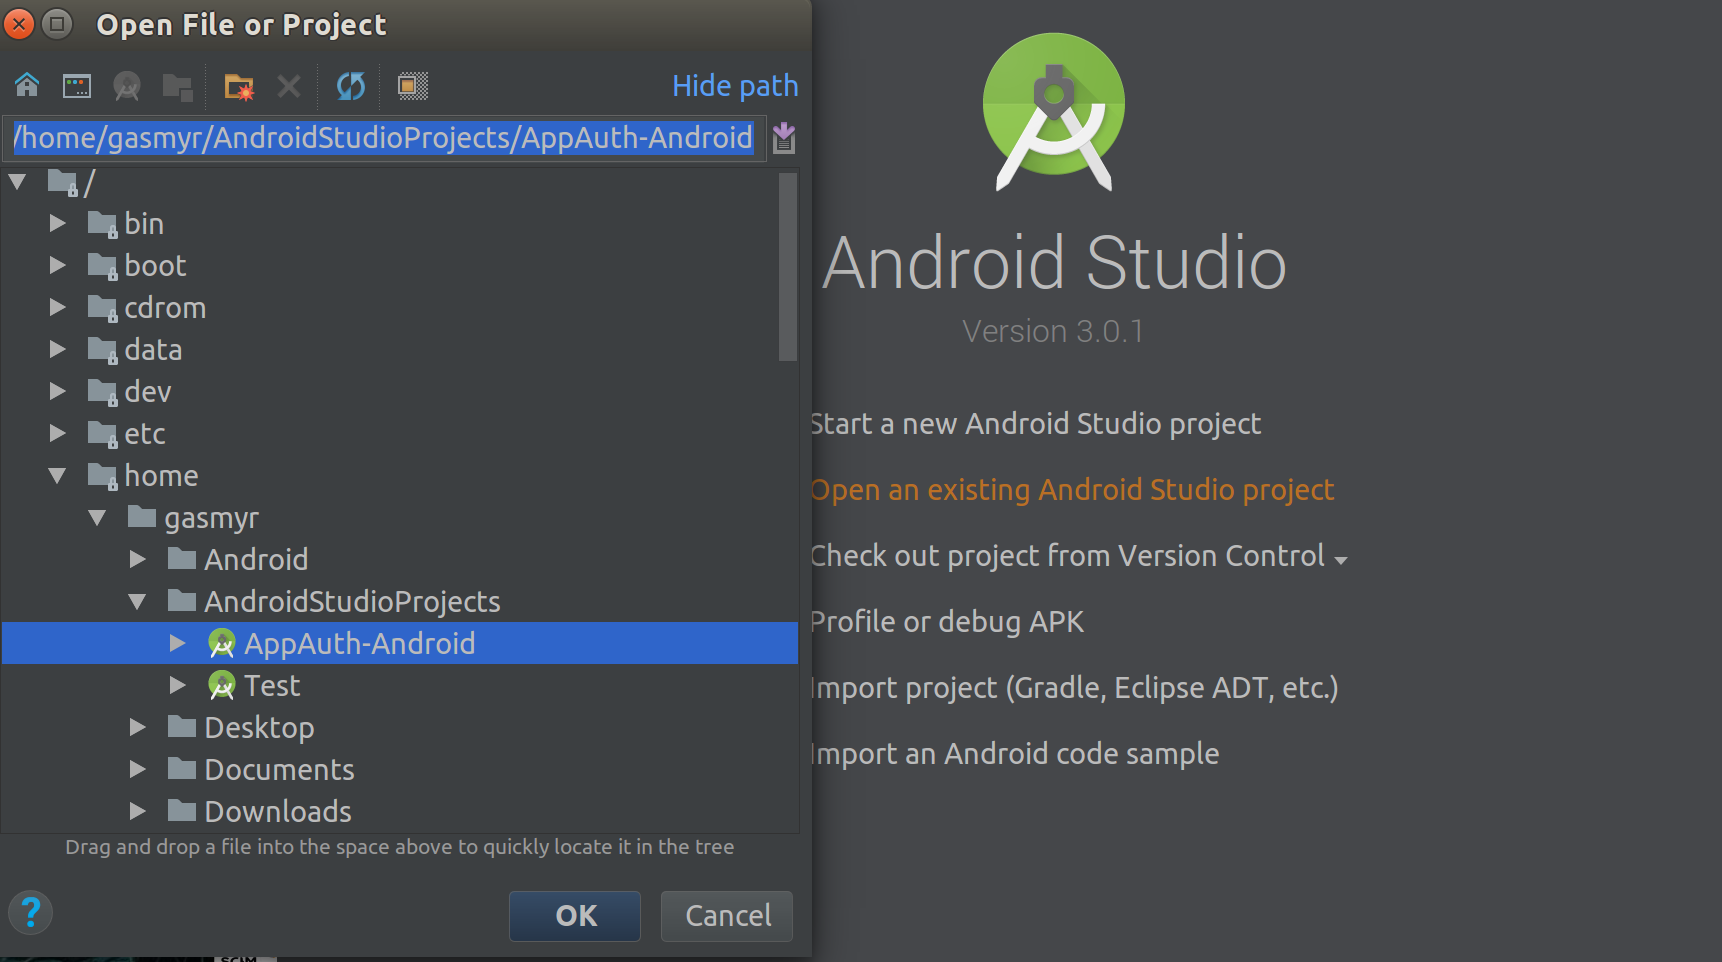
Task: Collapse the home folder node
Action: pyautogui.click(x=58, y=476)
